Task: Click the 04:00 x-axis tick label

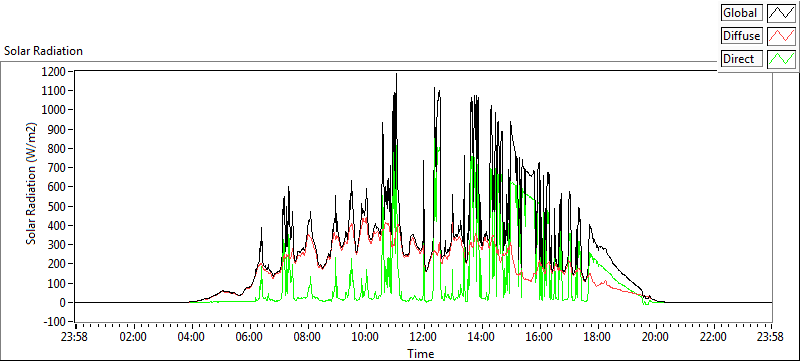Action: pyautogui.click(x=192, y=337)
